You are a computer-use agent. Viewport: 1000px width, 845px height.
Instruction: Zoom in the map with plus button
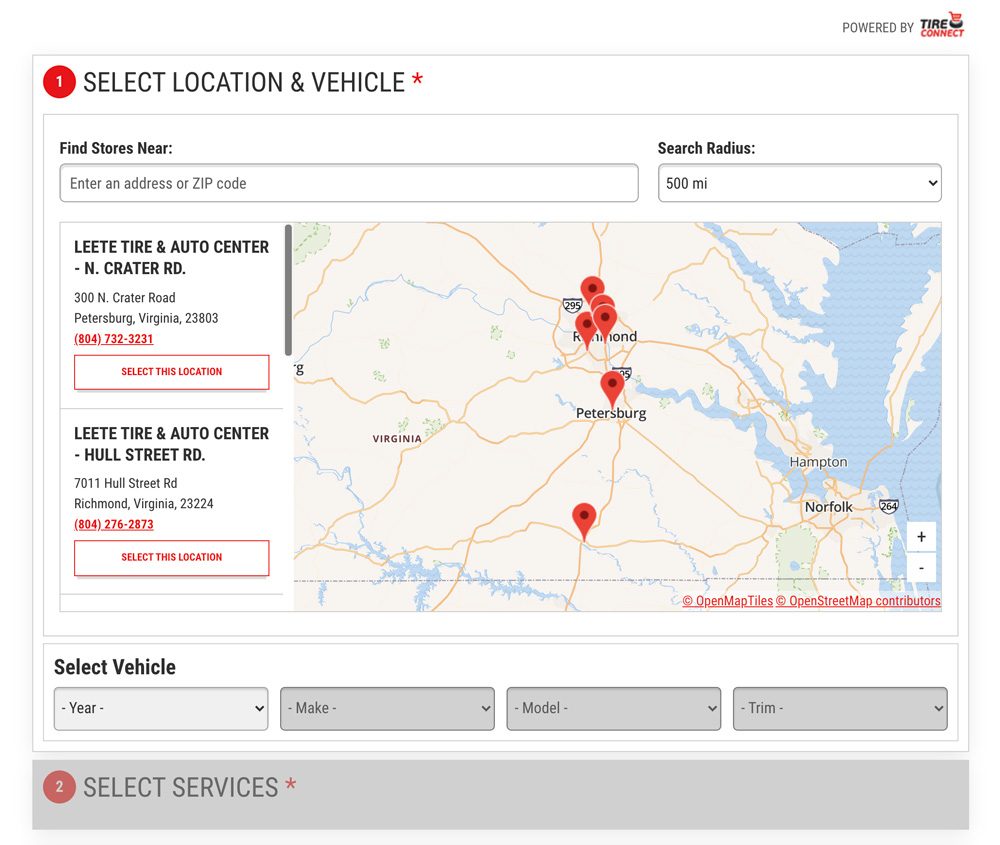tap(921, 536)
